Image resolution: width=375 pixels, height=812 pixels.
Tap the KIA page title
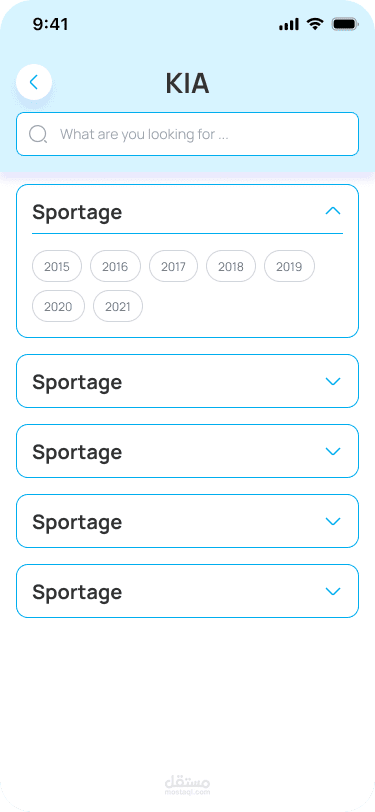tap(188, 83)
